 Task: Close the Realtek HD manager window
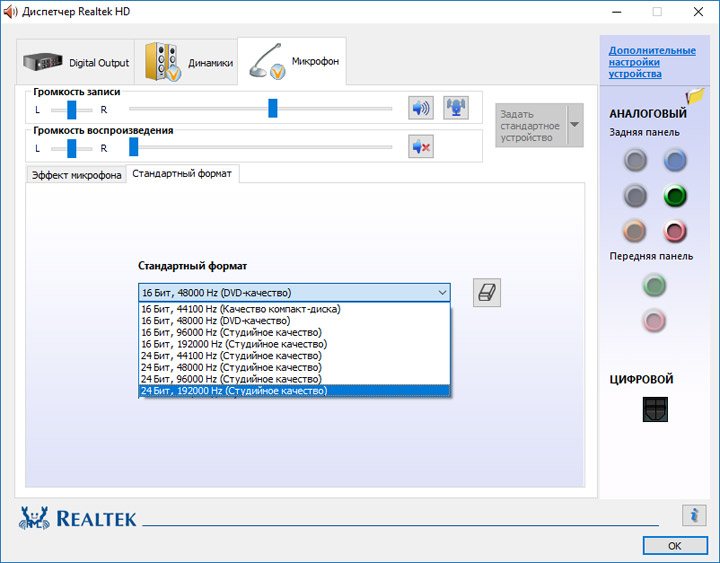(698, 11)
